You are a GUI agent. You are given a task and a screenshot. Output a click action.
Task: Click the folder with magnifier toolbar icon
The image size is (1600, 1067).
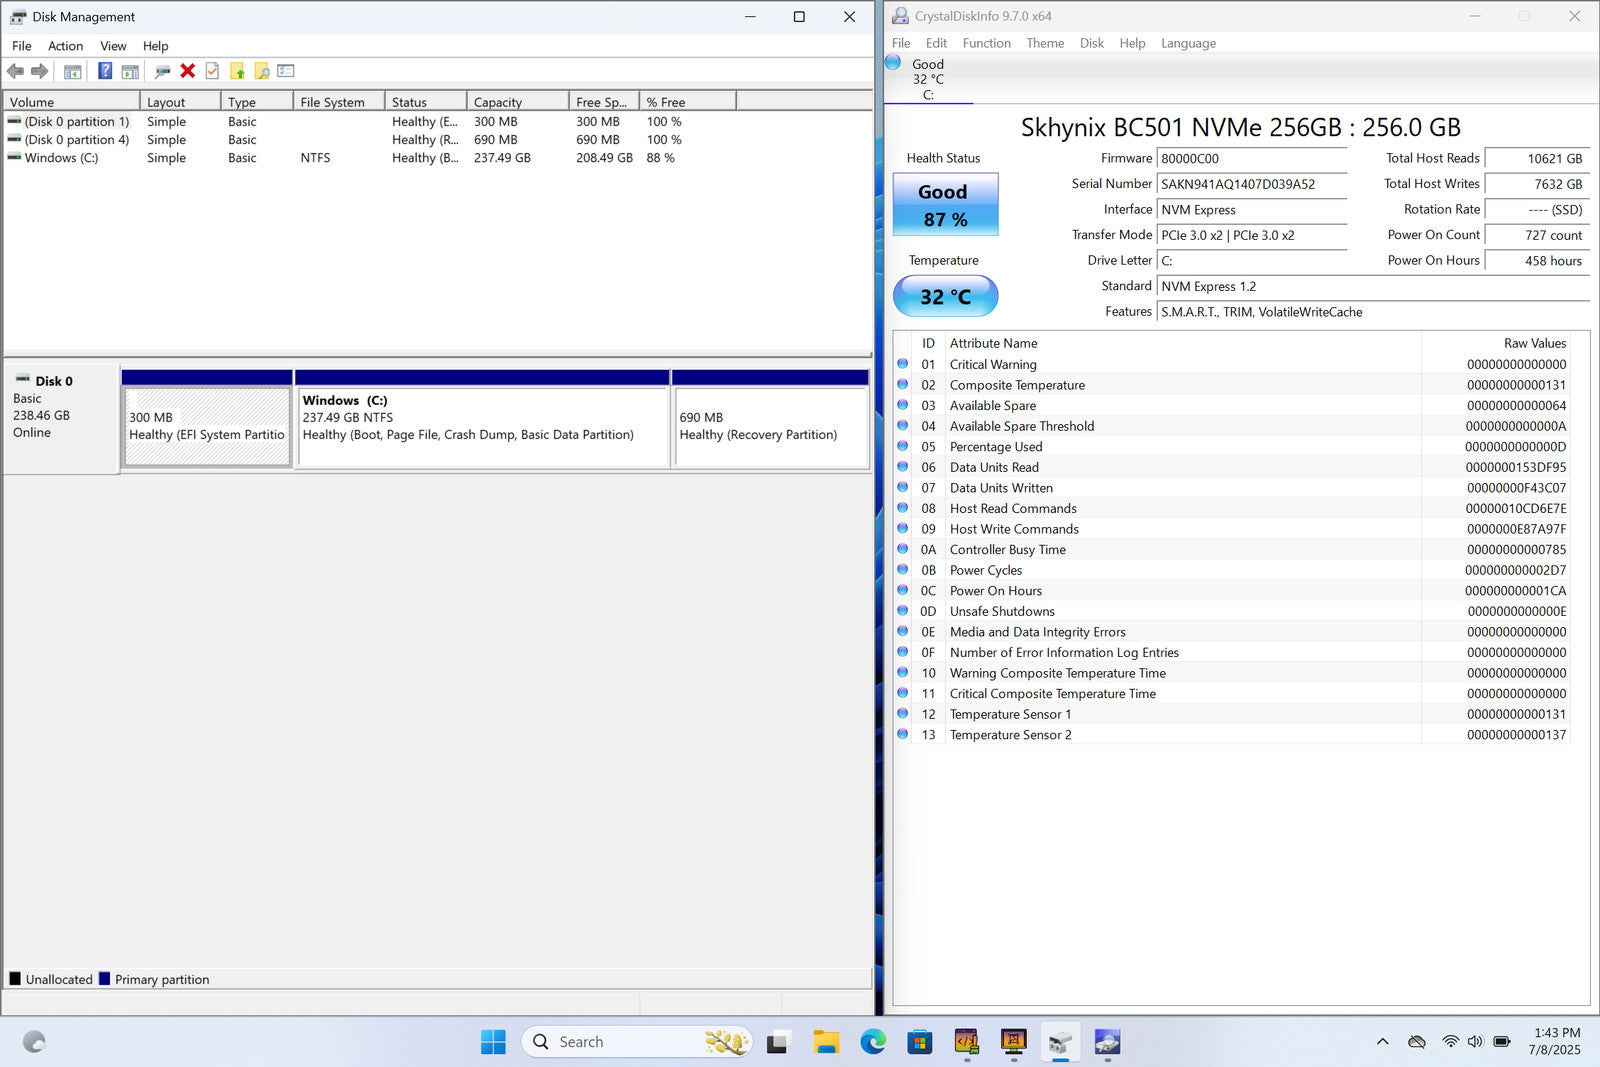[x=262, y=71]
